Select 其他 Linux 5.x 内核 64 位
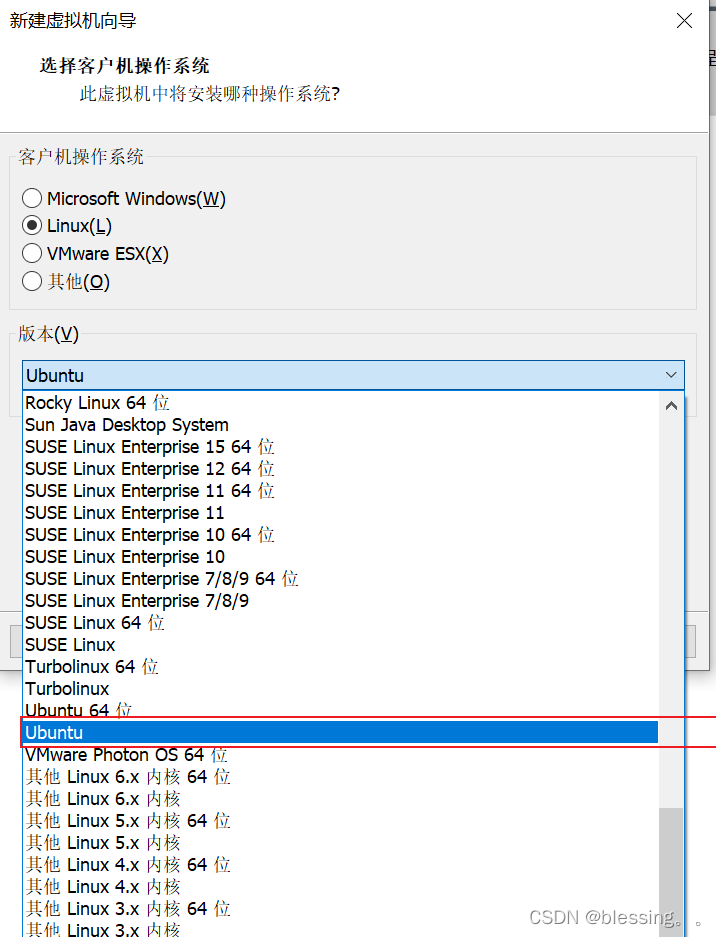The height and width of the screenshot is (937, 716). coord(341,821)
